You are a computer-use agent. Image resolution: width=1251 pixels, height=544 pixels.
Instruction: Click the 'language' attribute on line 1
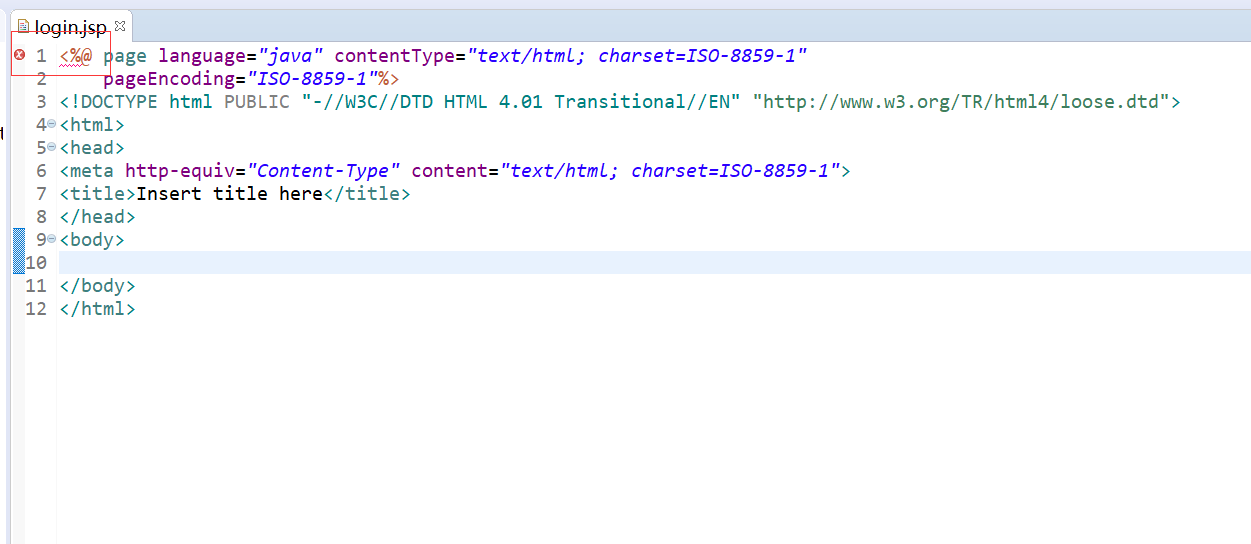pos(202,56)
